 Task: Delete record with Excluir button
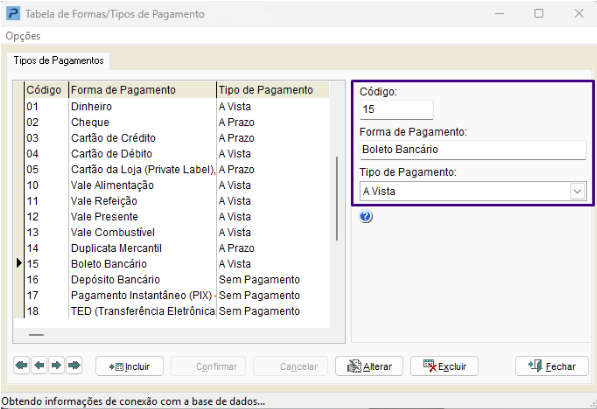(444, 366)
